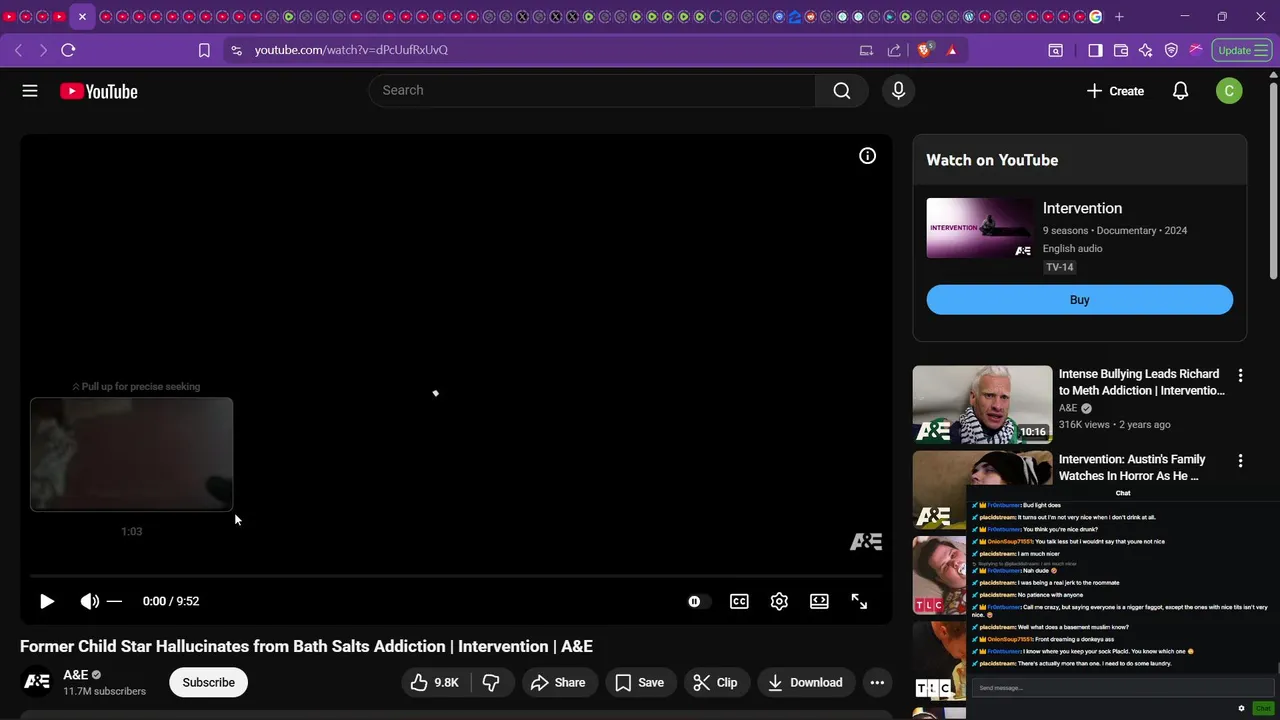Bookmark this page icon
The height and width of the screenshot is (720, 1280).
tap(204, 50)
